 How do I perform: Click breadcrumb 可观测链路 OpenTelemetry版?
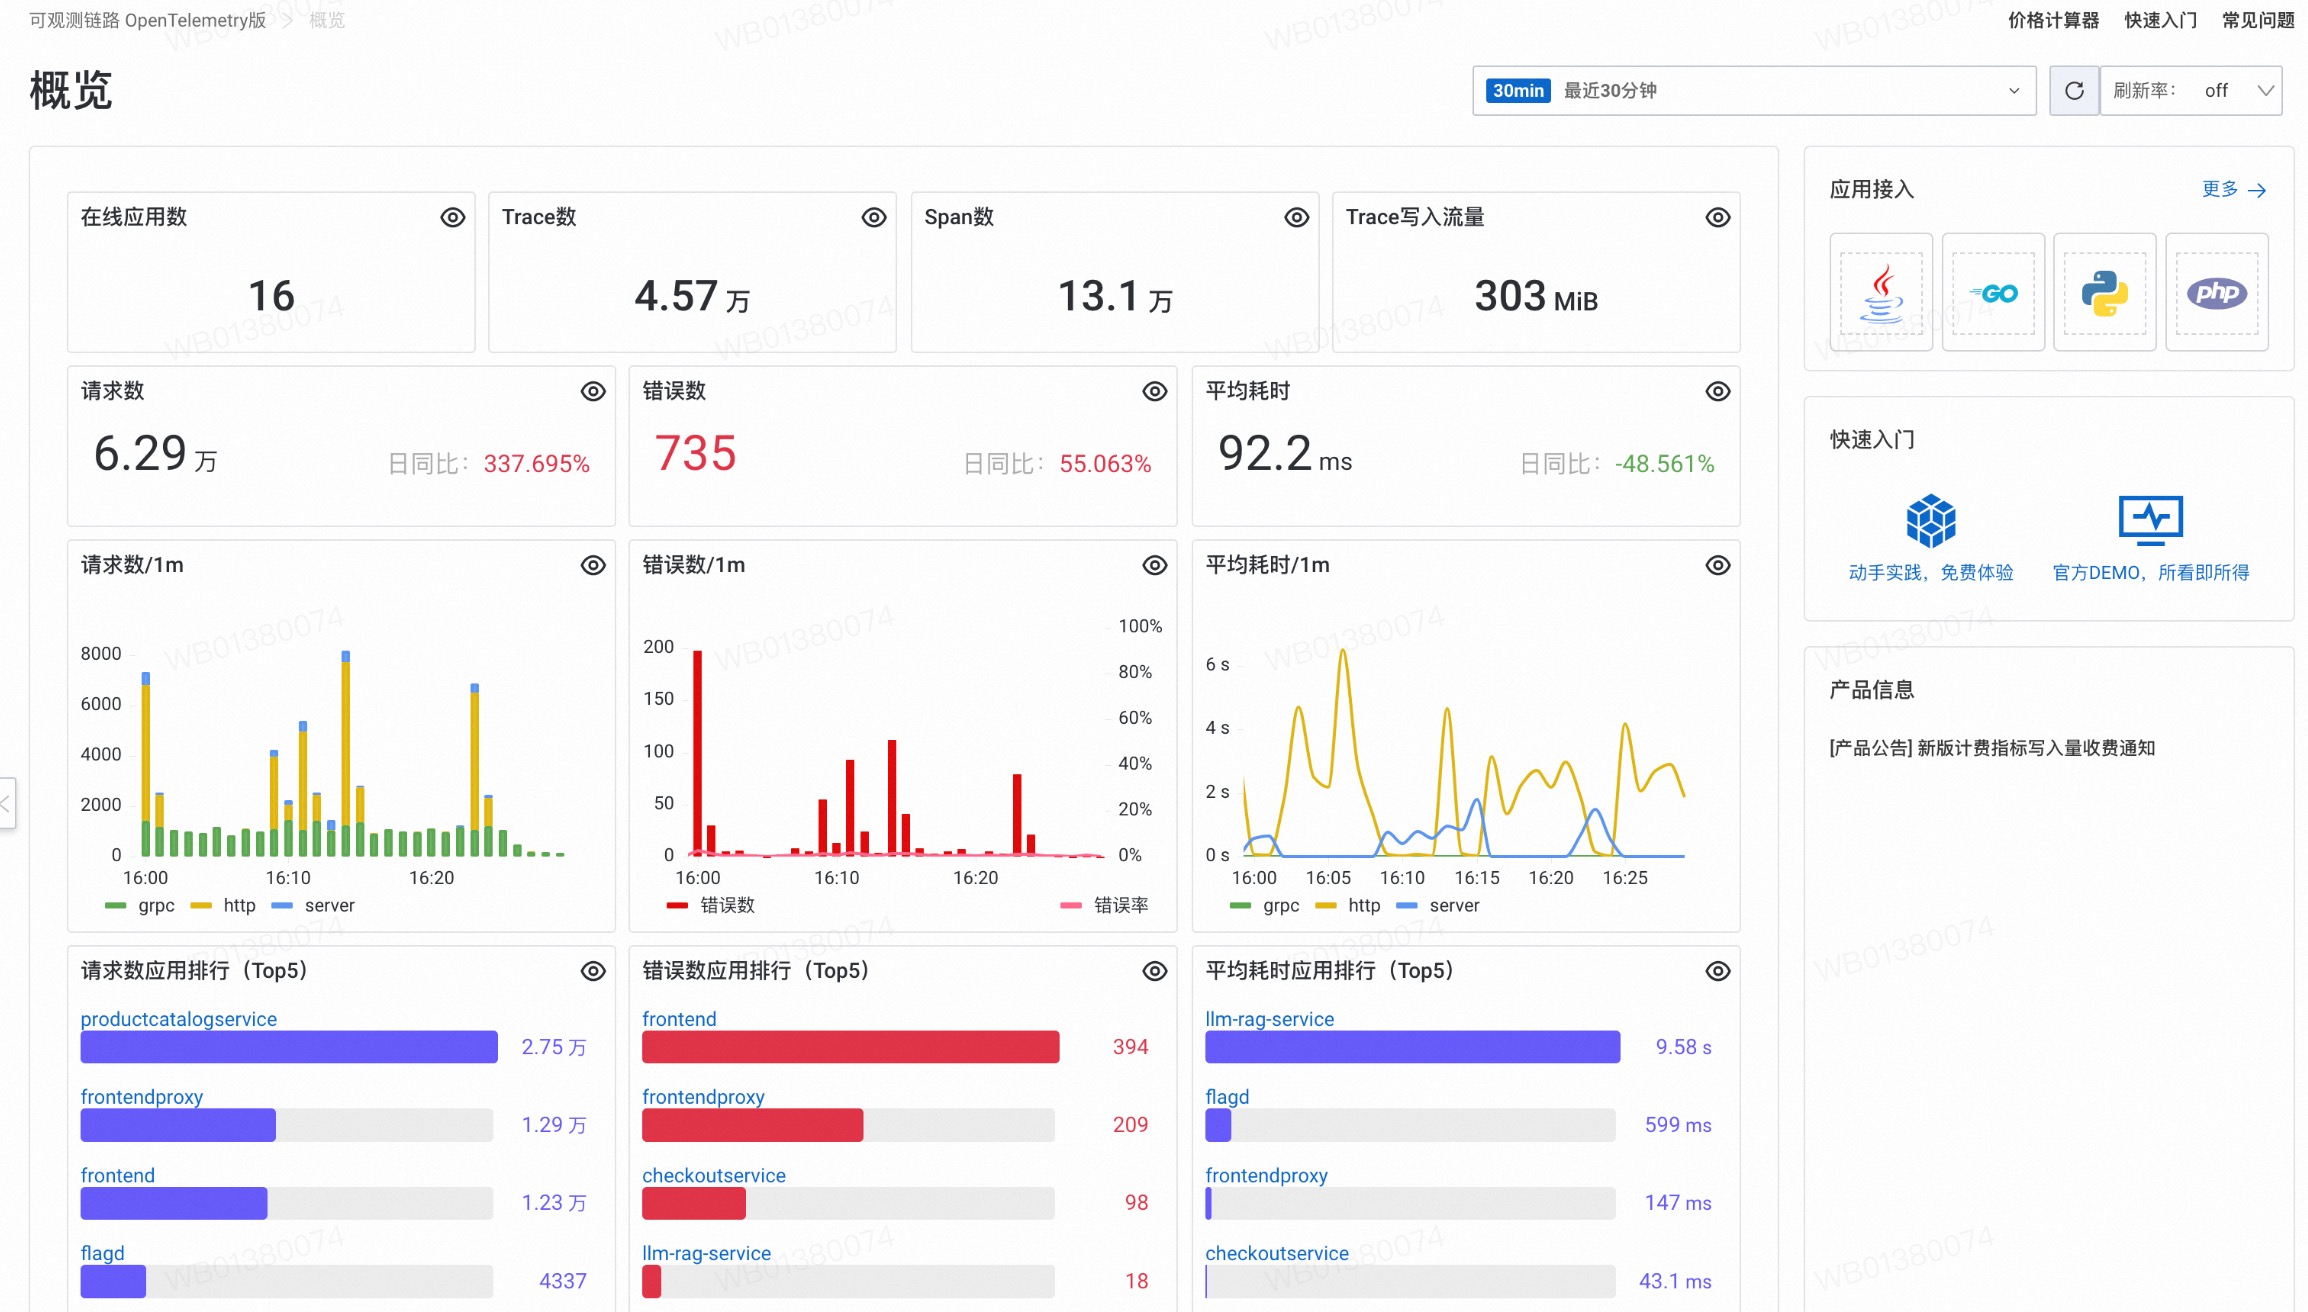coord(148,20)
